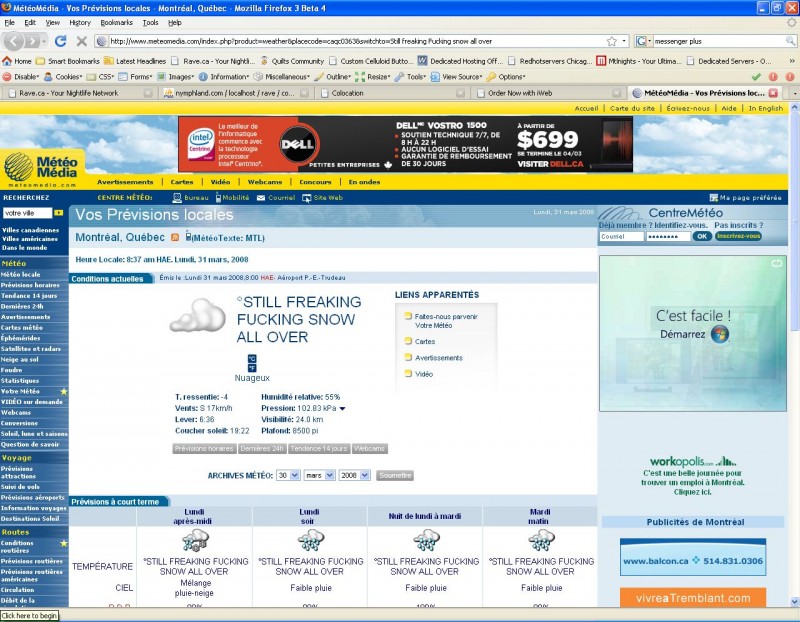
Task: Open the Cookies dropdown in developer toolbar
Action: point(63,77)
